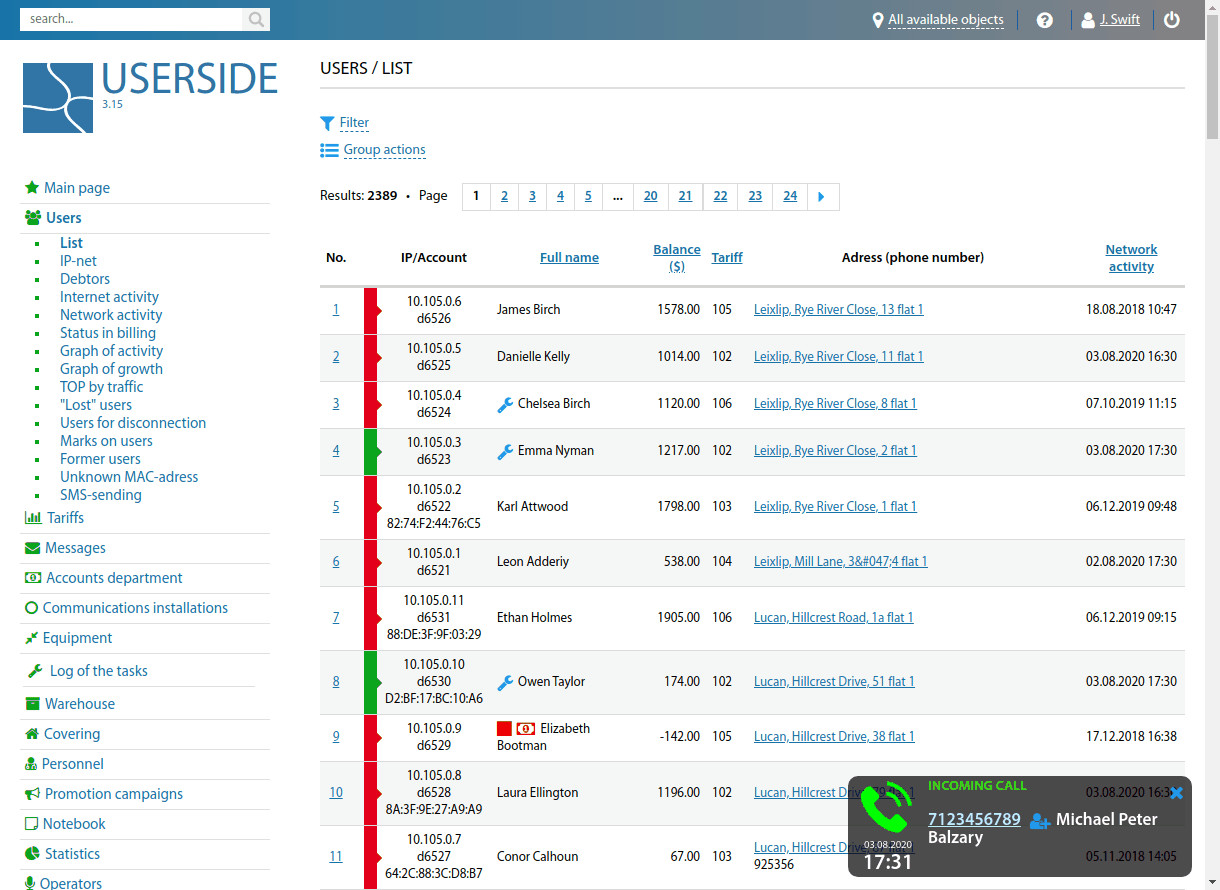The width and height of the screenshot is (1220, 890).
Task: Click wrench icon next to Chelsea Birch
Action: [505, 404]
